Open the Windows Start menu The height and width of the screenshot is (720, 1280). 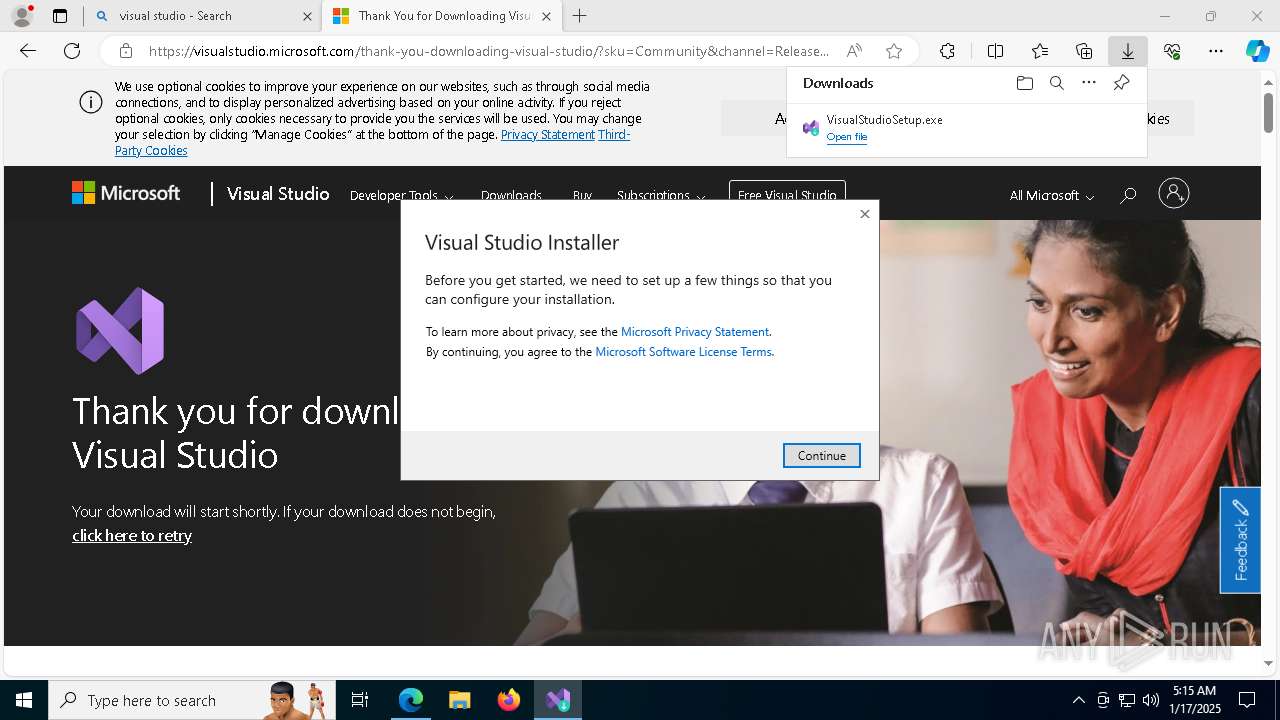click(24, 700)
